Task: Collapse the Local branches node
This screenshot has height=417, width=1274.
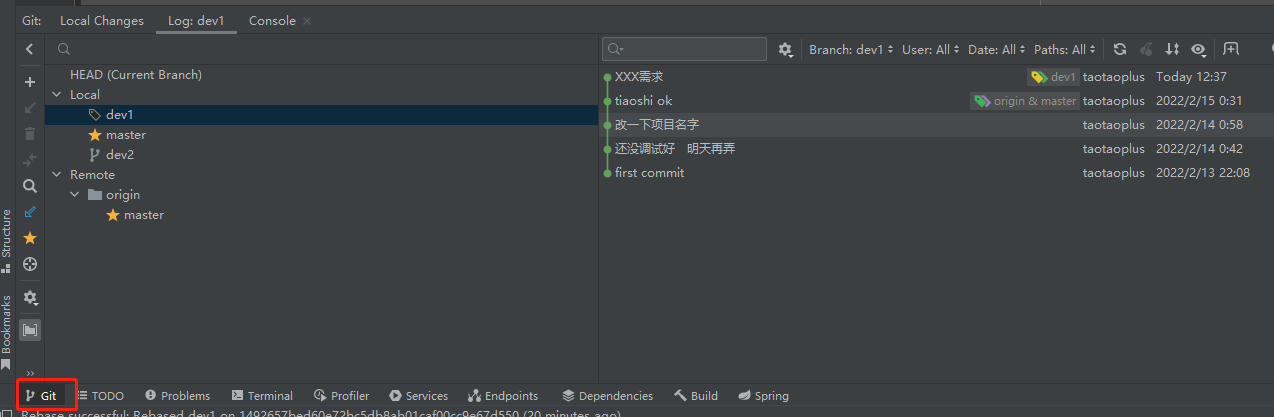Action: point(57,95)
